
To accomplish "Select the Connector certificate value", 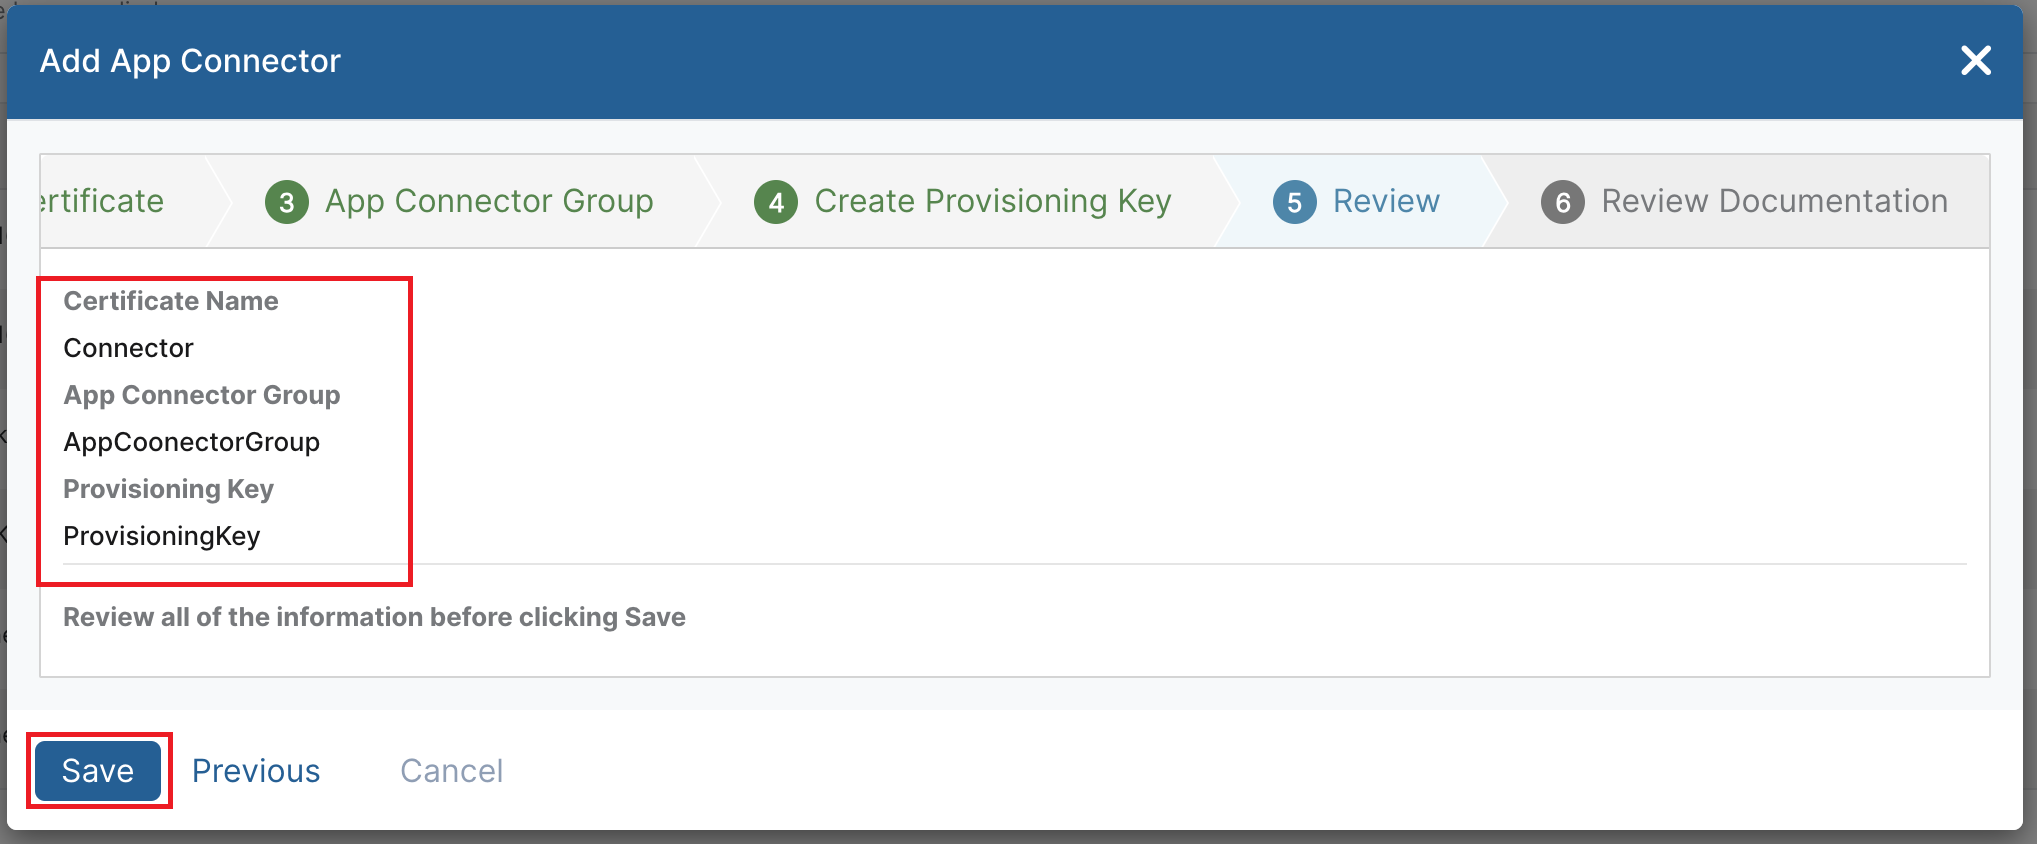I will 128,348.
